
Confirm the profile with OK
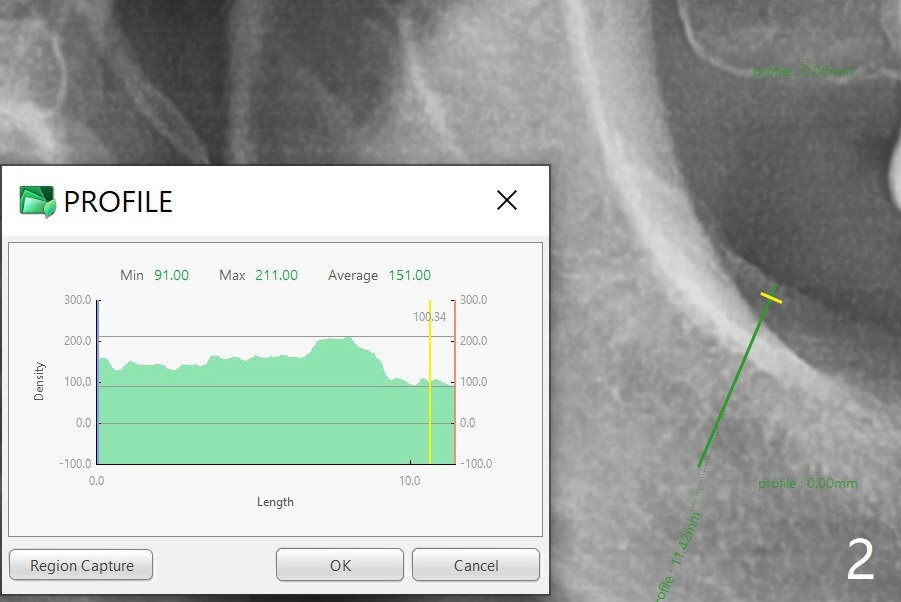[x=340, y=565]
